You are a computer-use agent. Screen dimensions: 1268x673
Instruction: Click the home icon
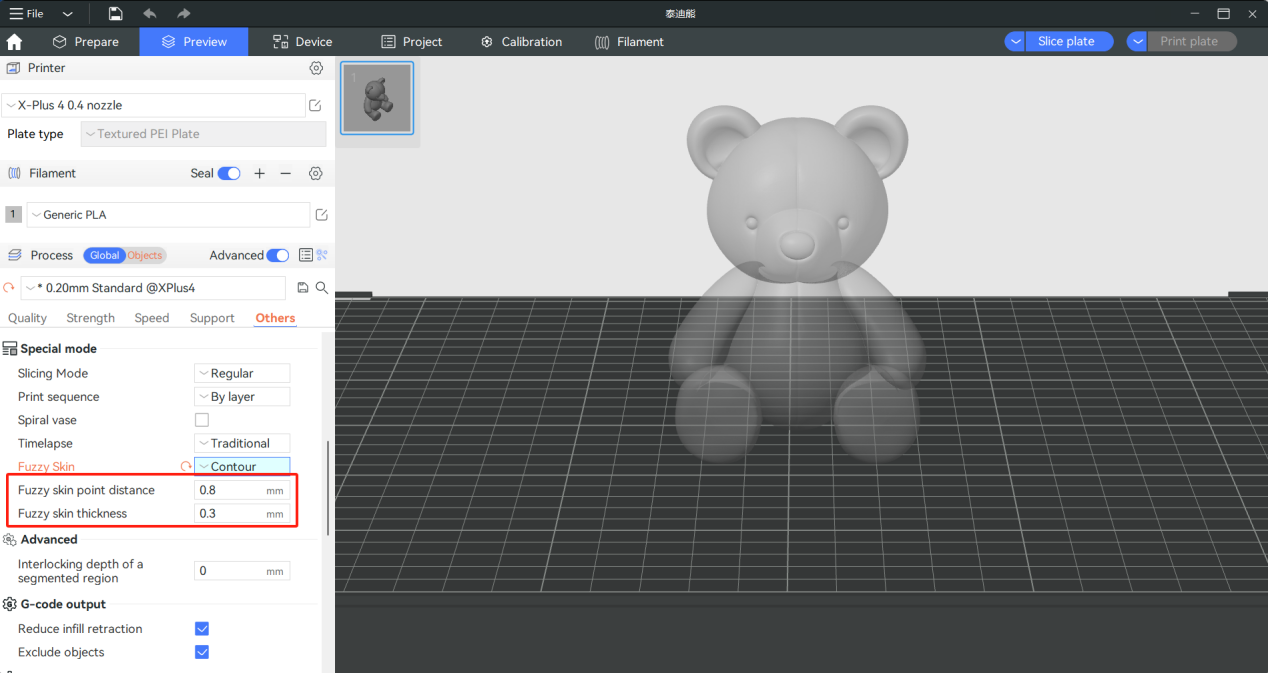coord(14,42)
